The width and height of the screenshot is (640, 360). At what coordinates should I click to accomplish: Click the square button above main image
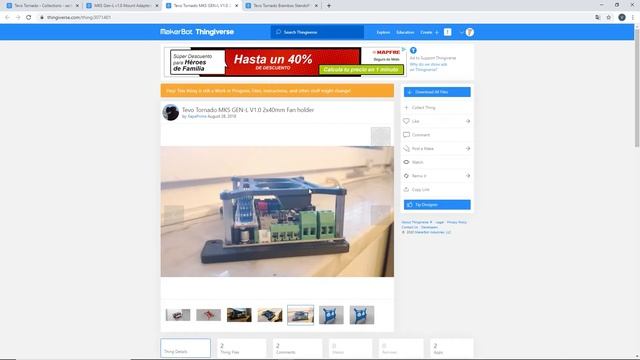[x=380, y=136]
